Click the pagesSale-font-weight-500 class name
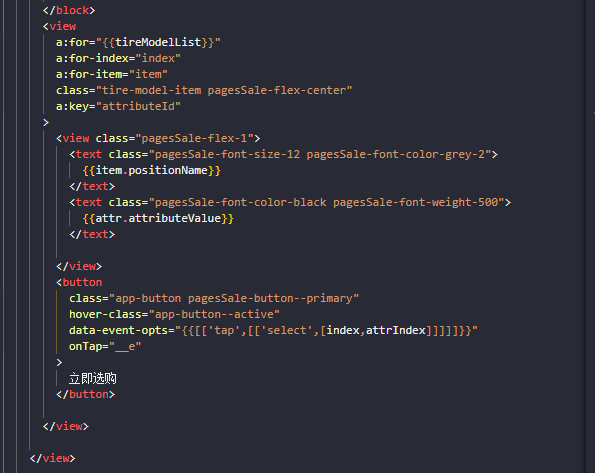Screen dimensions: 595x473 coord(416,202)
